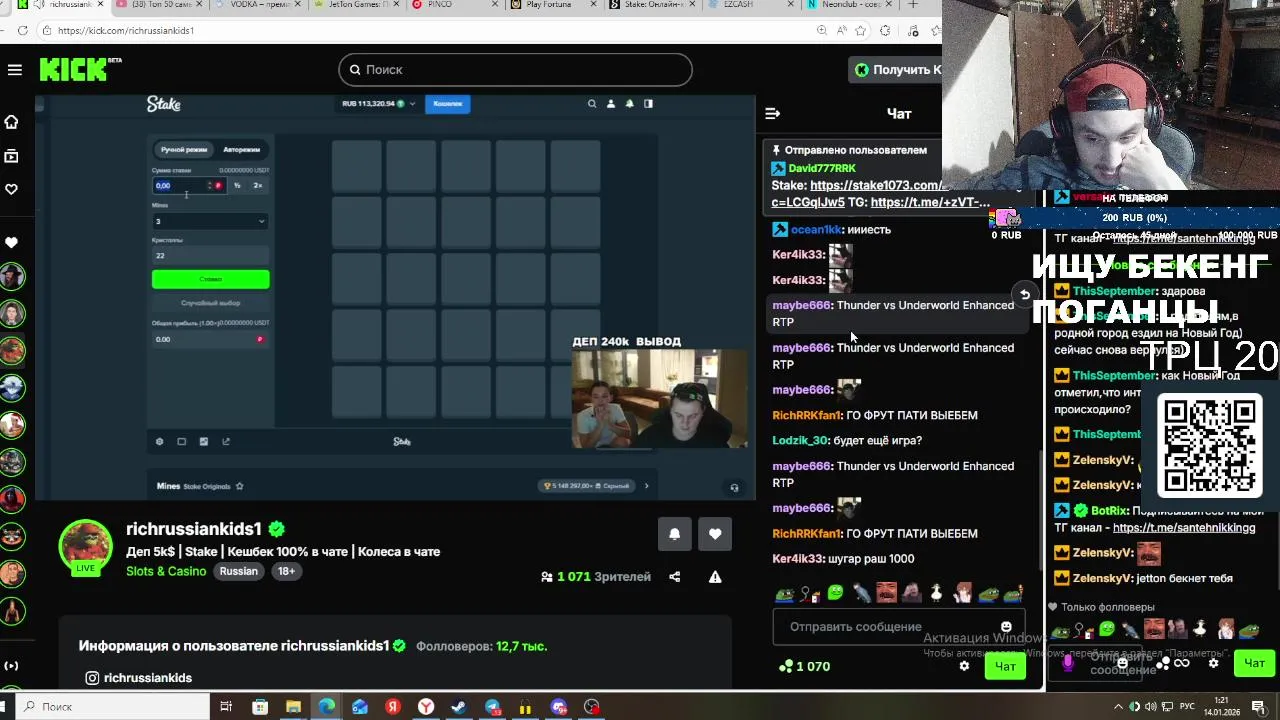Open the blue Кошелек wallet button

pos(447,104)
